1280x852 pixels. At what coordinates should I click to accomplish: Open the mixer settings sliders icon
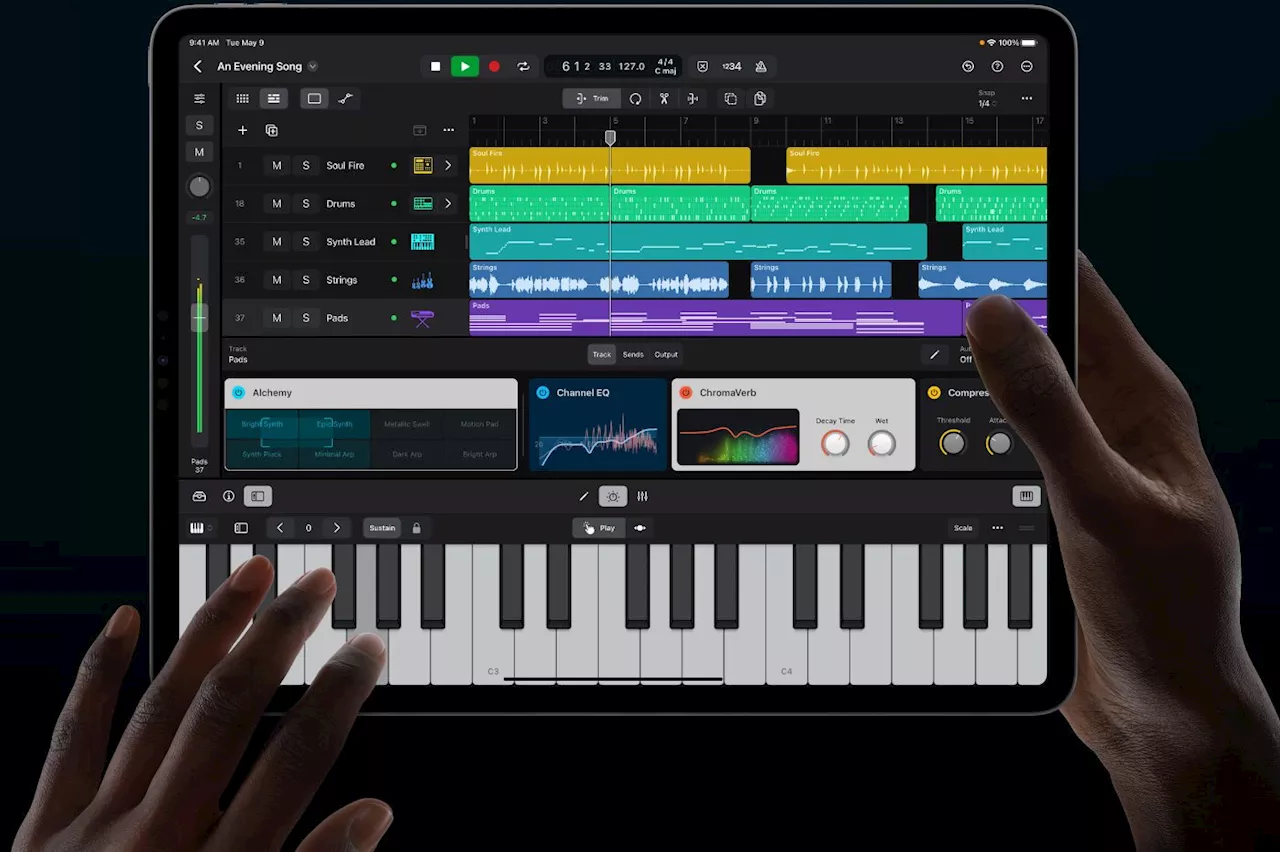(x=199, y=98)
